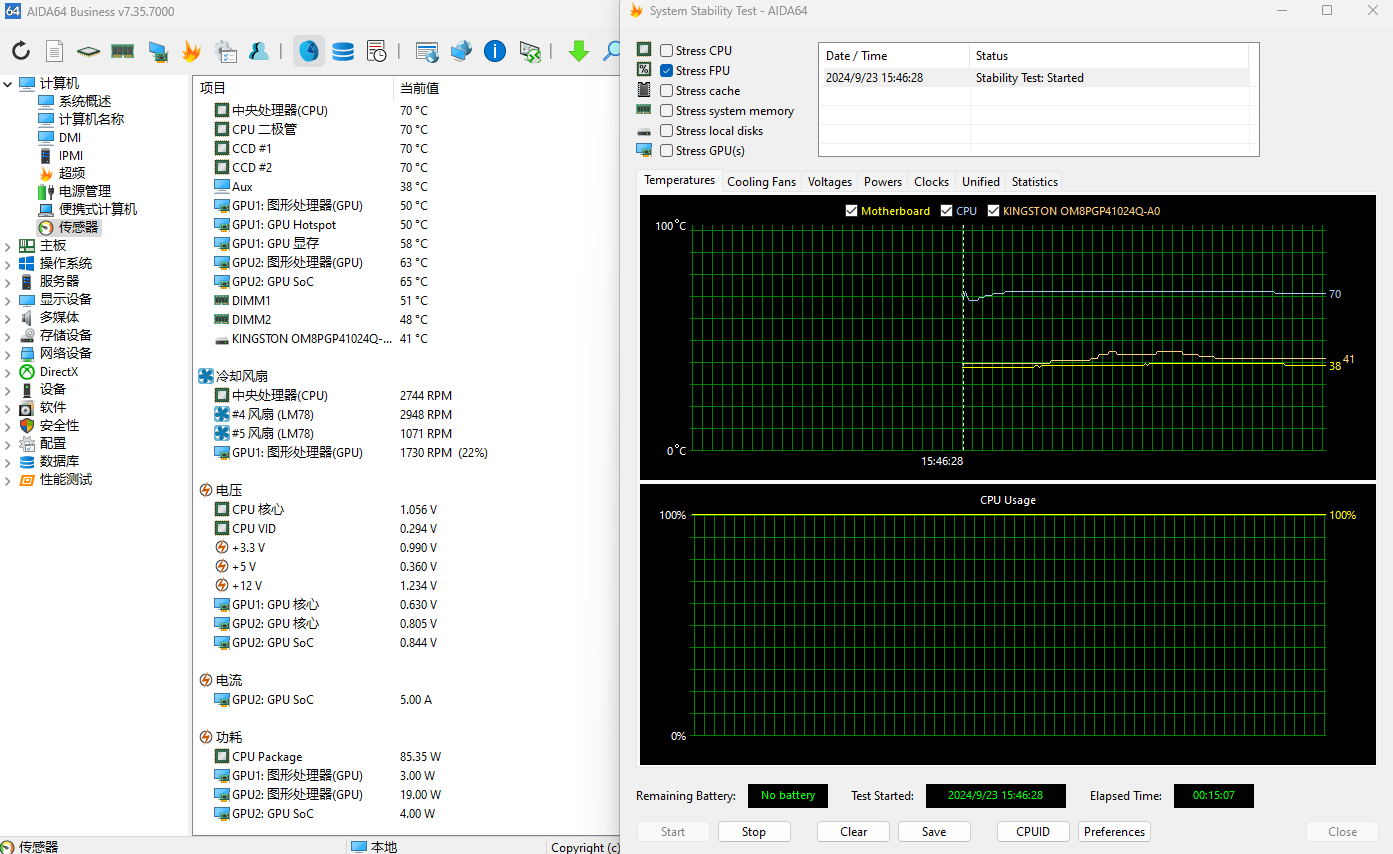Select the CPU Package power row
This screenshot has height=854, width=1393.
267,757
